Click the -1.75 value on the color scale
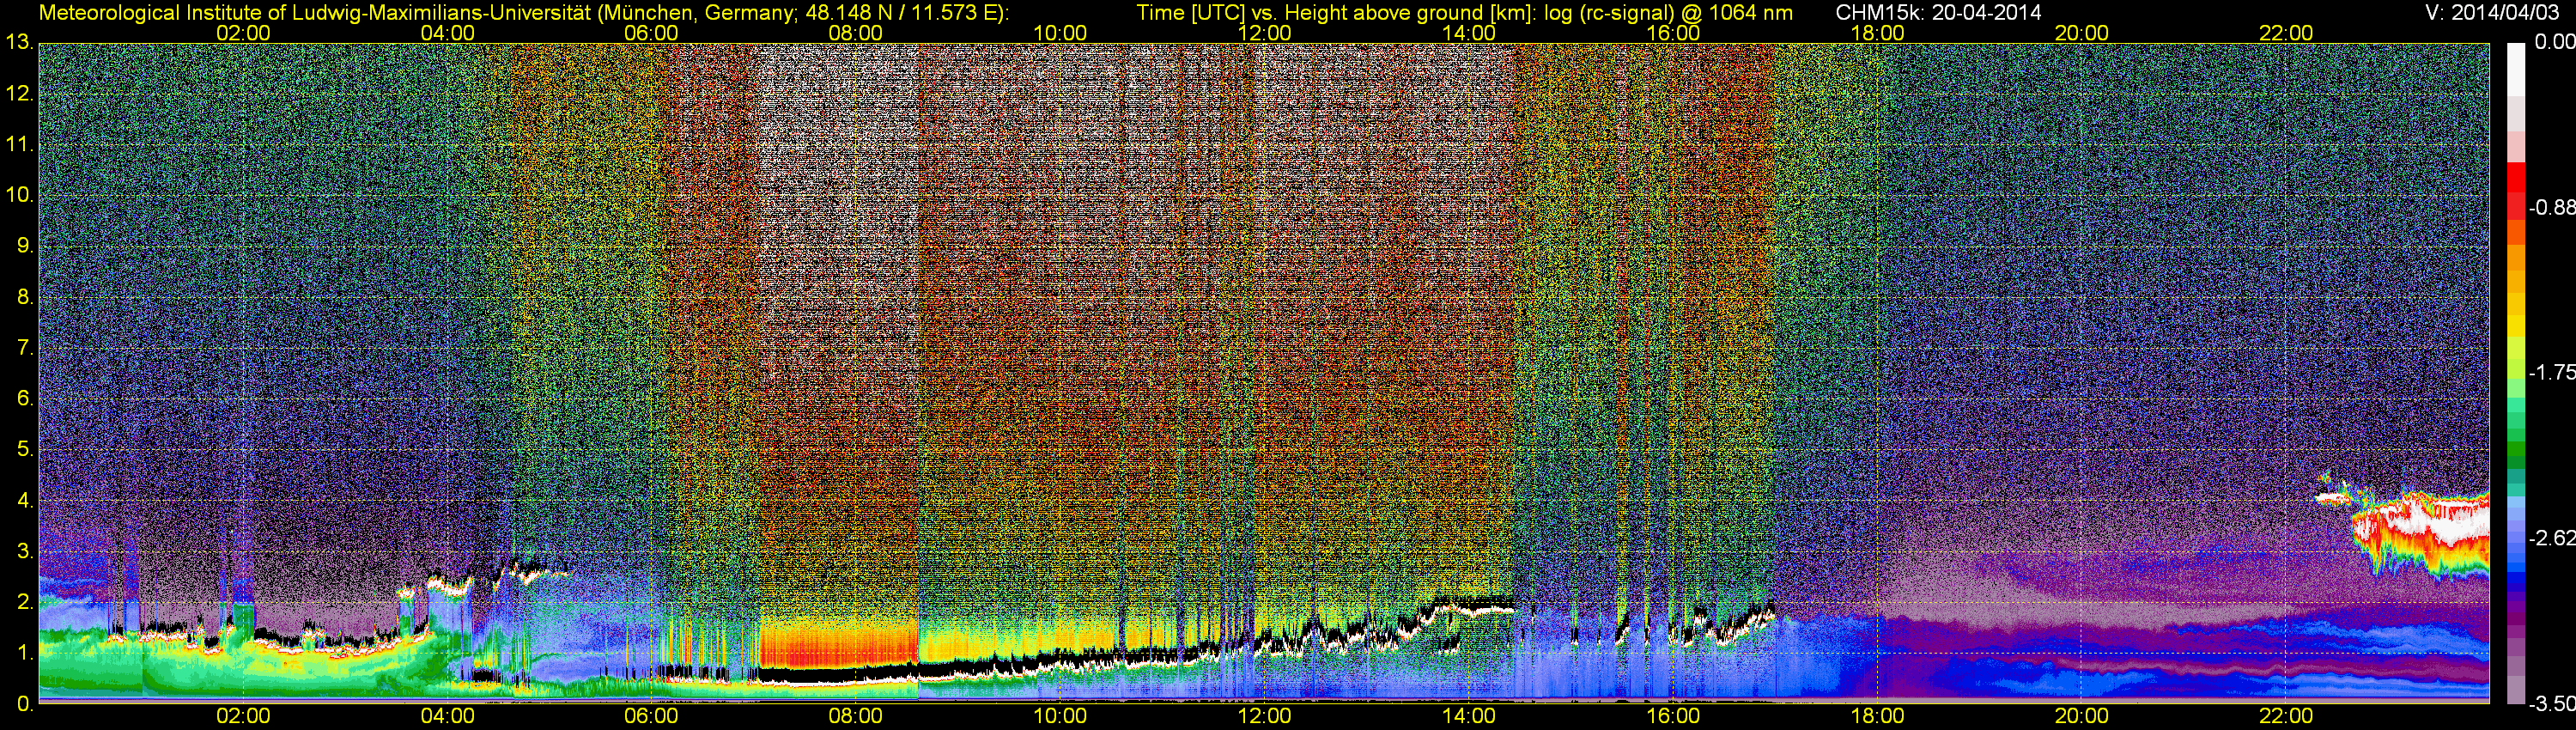This screenshot has height=730, width=2576. pyautogui.click(x=2552, y=373)
